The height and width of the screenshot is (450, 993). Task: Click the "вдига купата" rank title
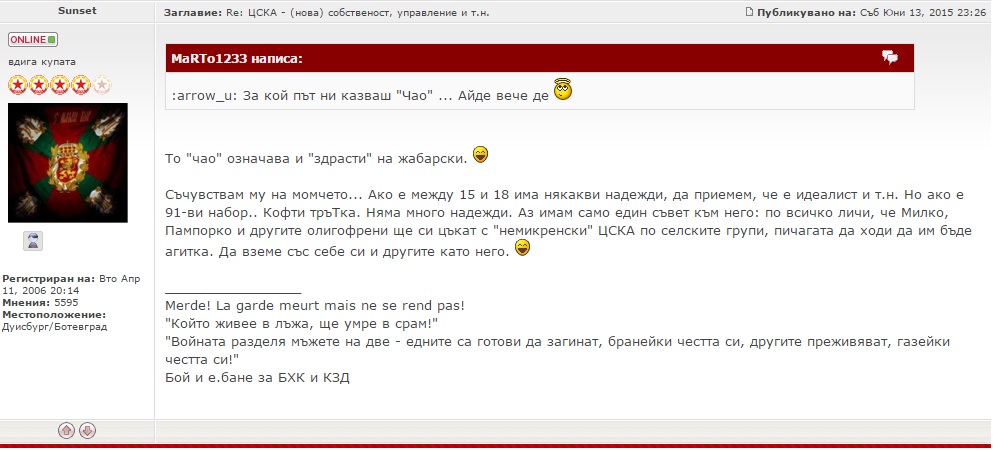pyautogui.click(x=42, y=62)
